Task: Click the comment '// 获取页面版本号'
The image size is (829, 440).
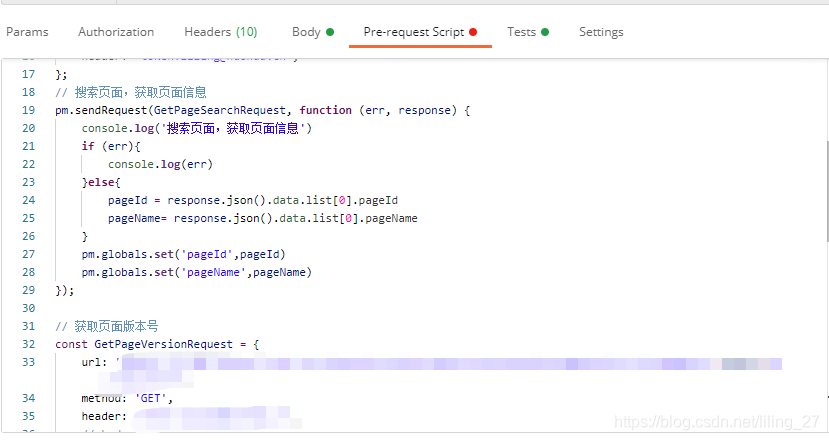Action: (x=107, y=326)
